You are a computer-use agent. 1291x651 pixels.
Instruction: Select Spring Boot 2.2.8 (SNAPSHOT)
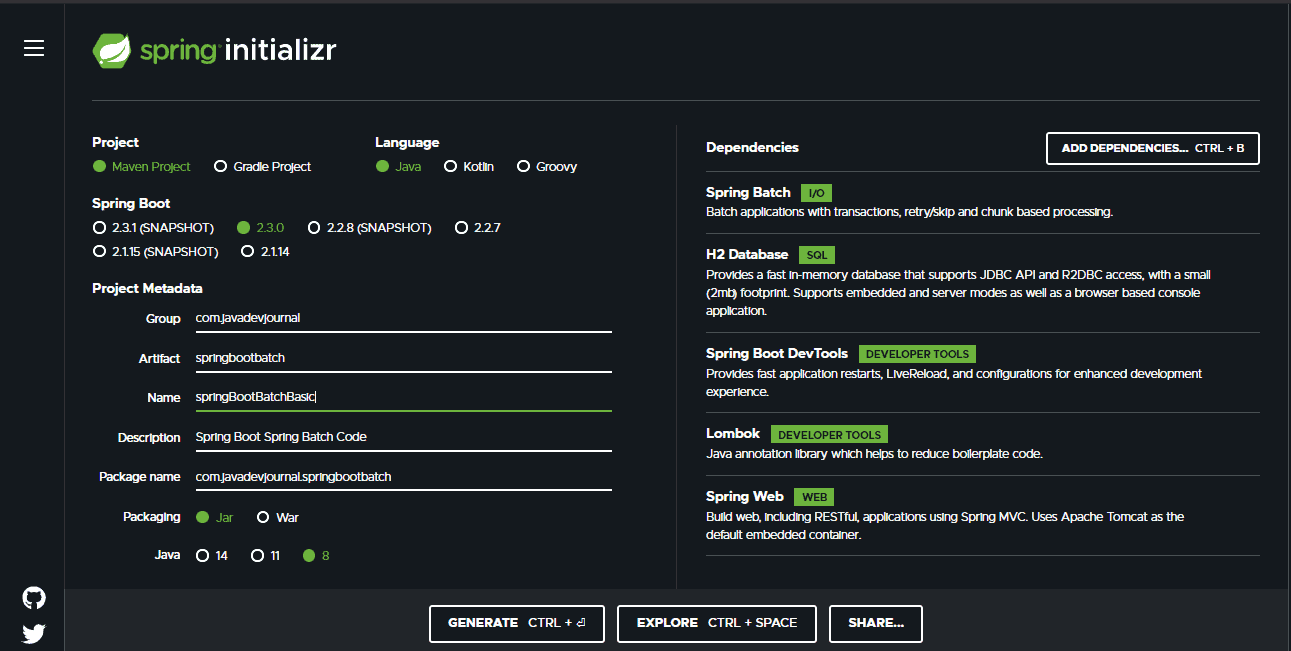370,228
